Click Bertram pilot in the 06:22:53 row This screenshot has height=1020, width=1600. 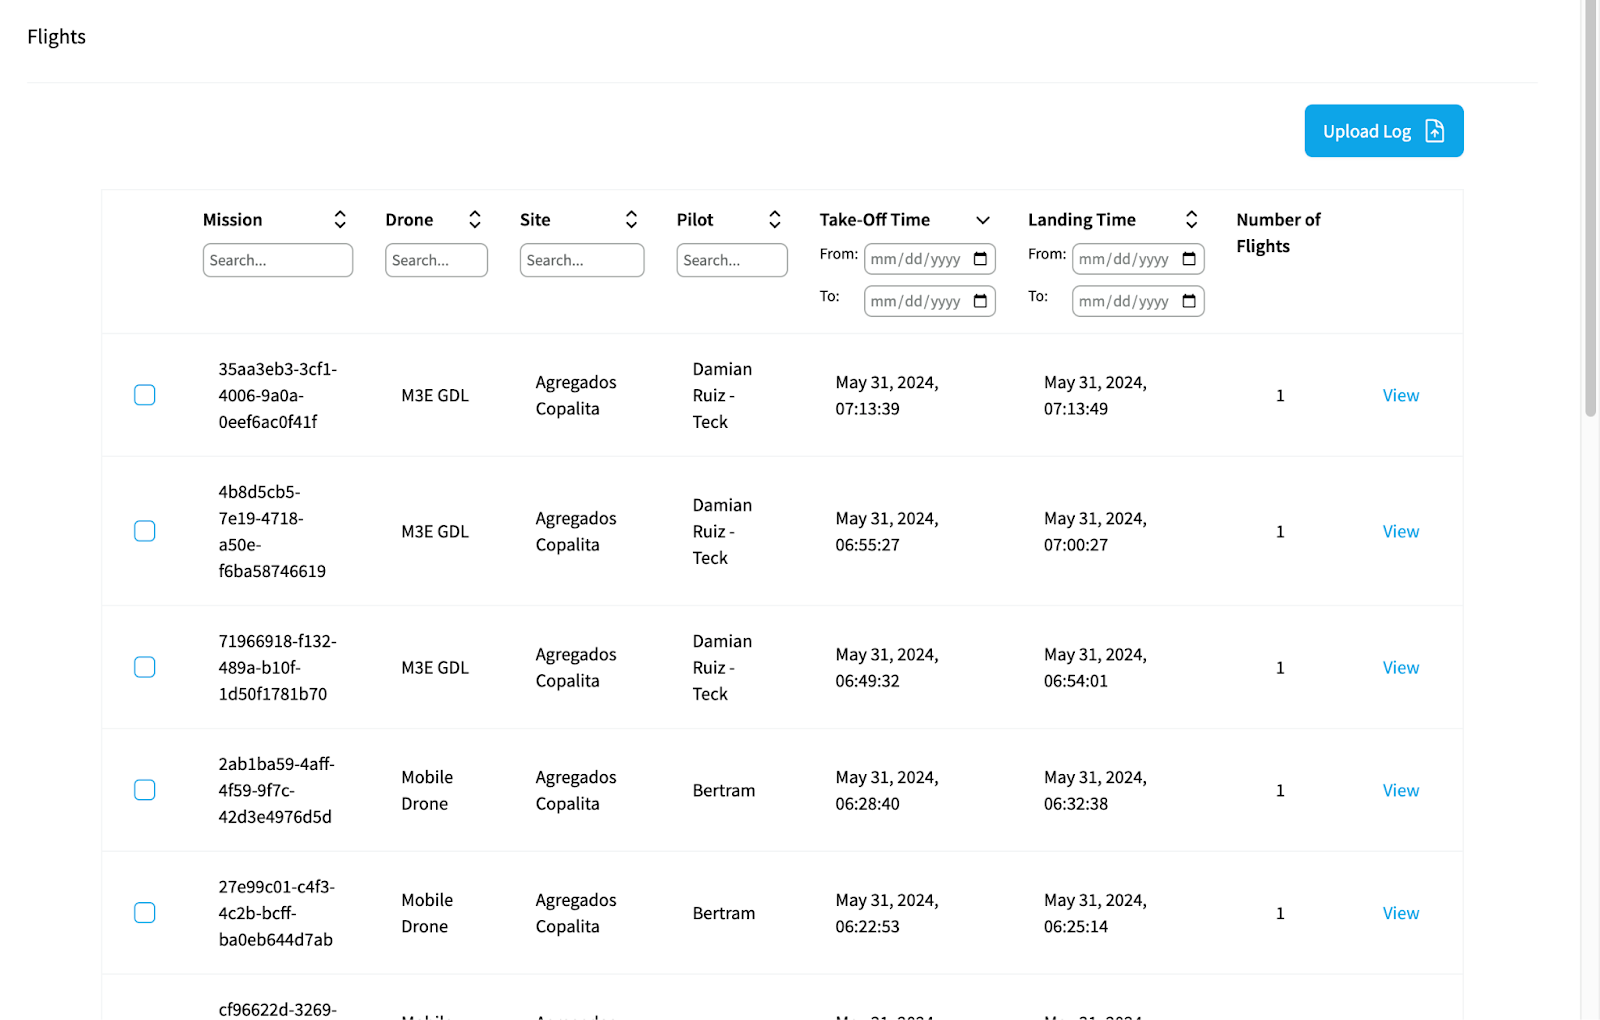[724, 913]
